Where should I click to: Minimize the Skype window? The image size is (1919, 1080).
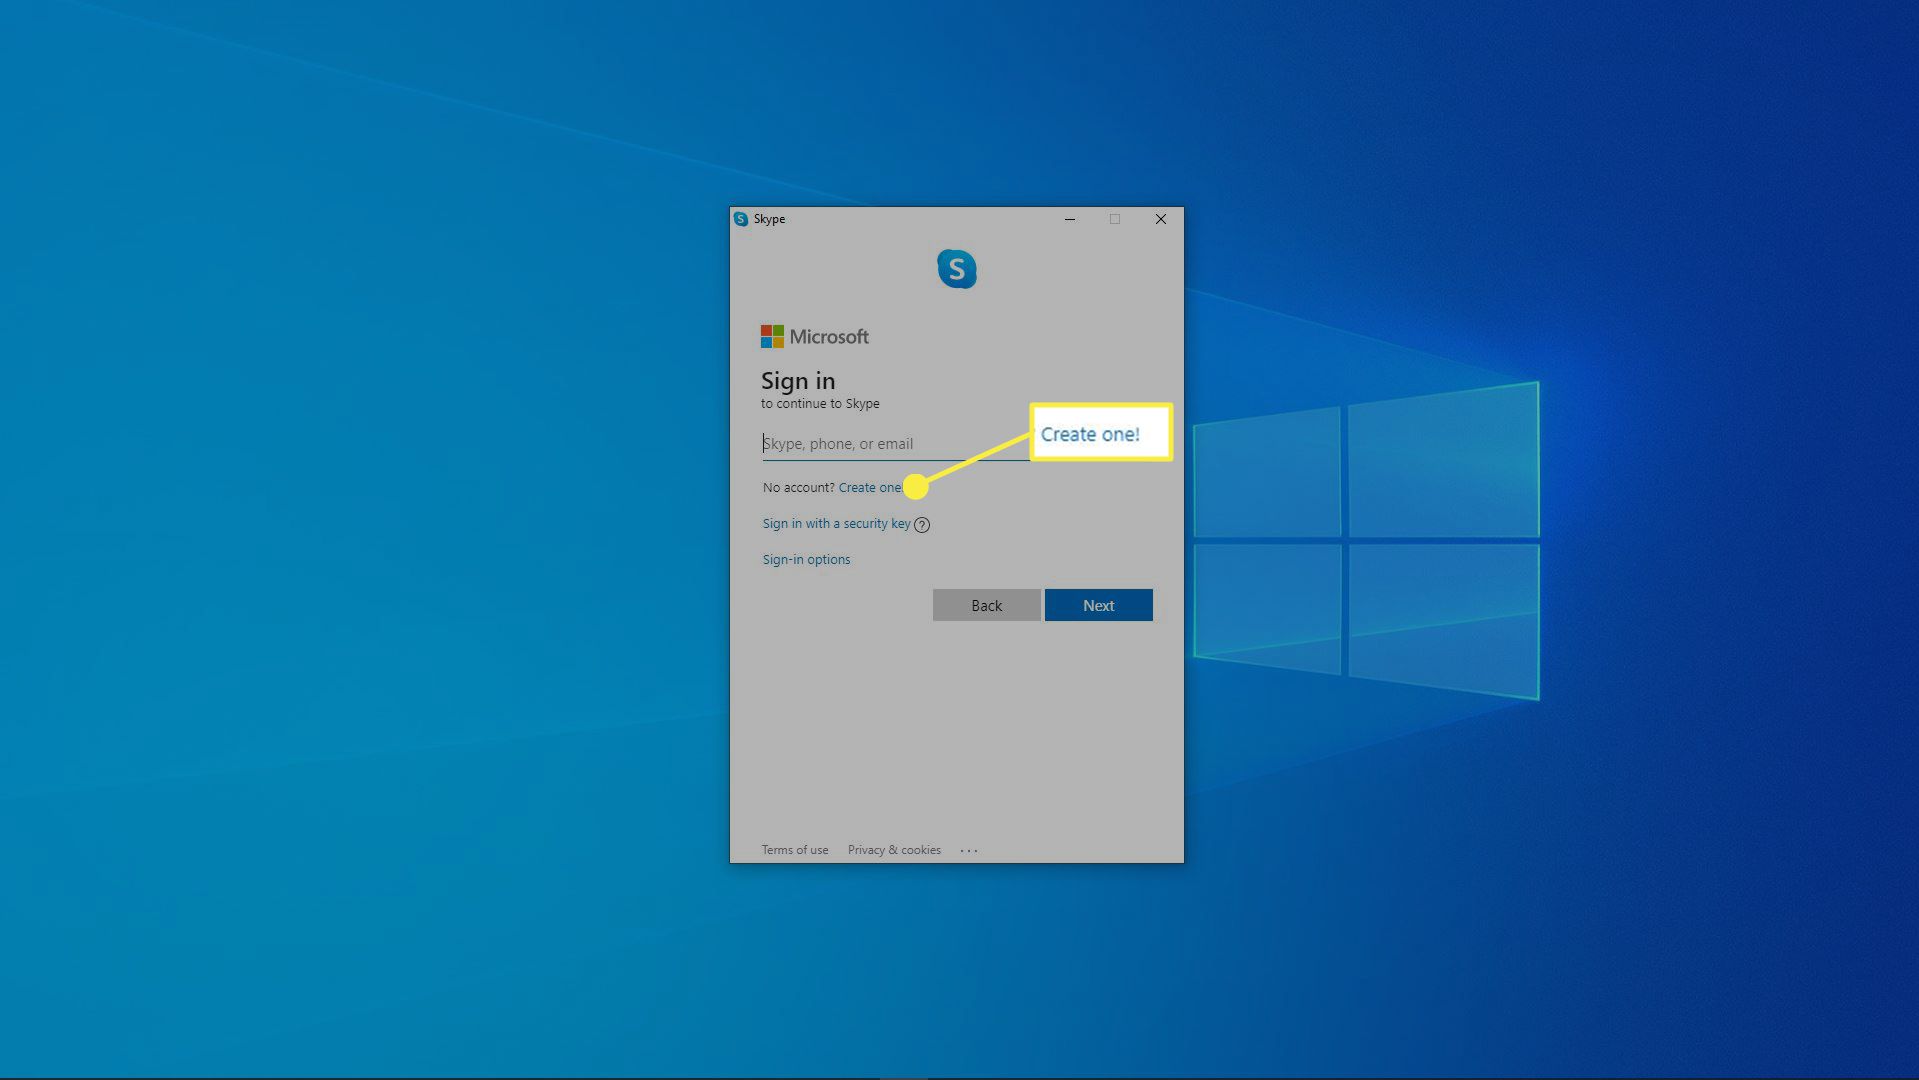click(x=1070, y=219)
